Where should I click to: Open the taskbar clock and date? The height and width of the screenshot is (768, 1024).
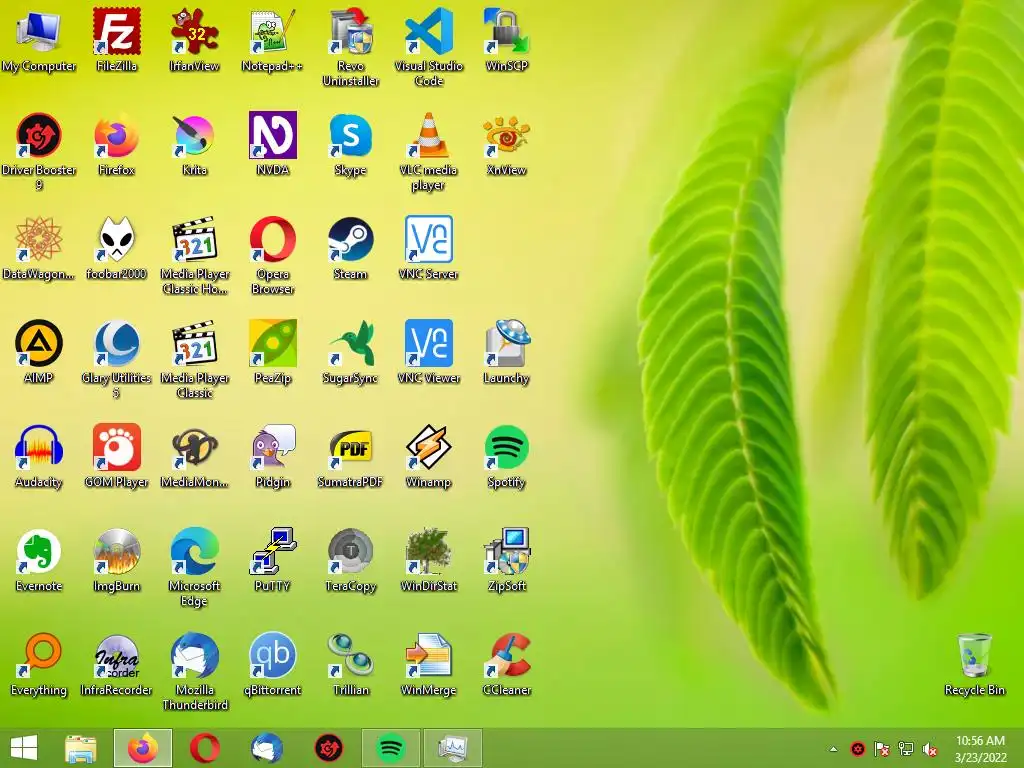[x=981, y=749]
